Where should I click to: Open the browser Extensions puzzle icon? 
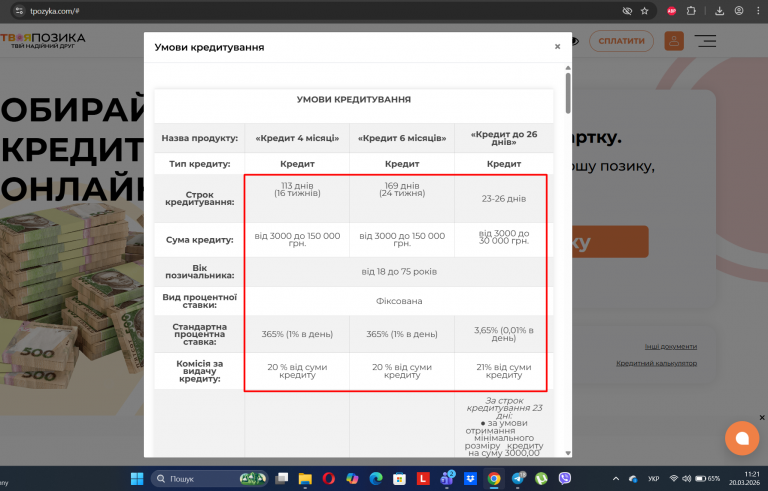pos(691,11)
